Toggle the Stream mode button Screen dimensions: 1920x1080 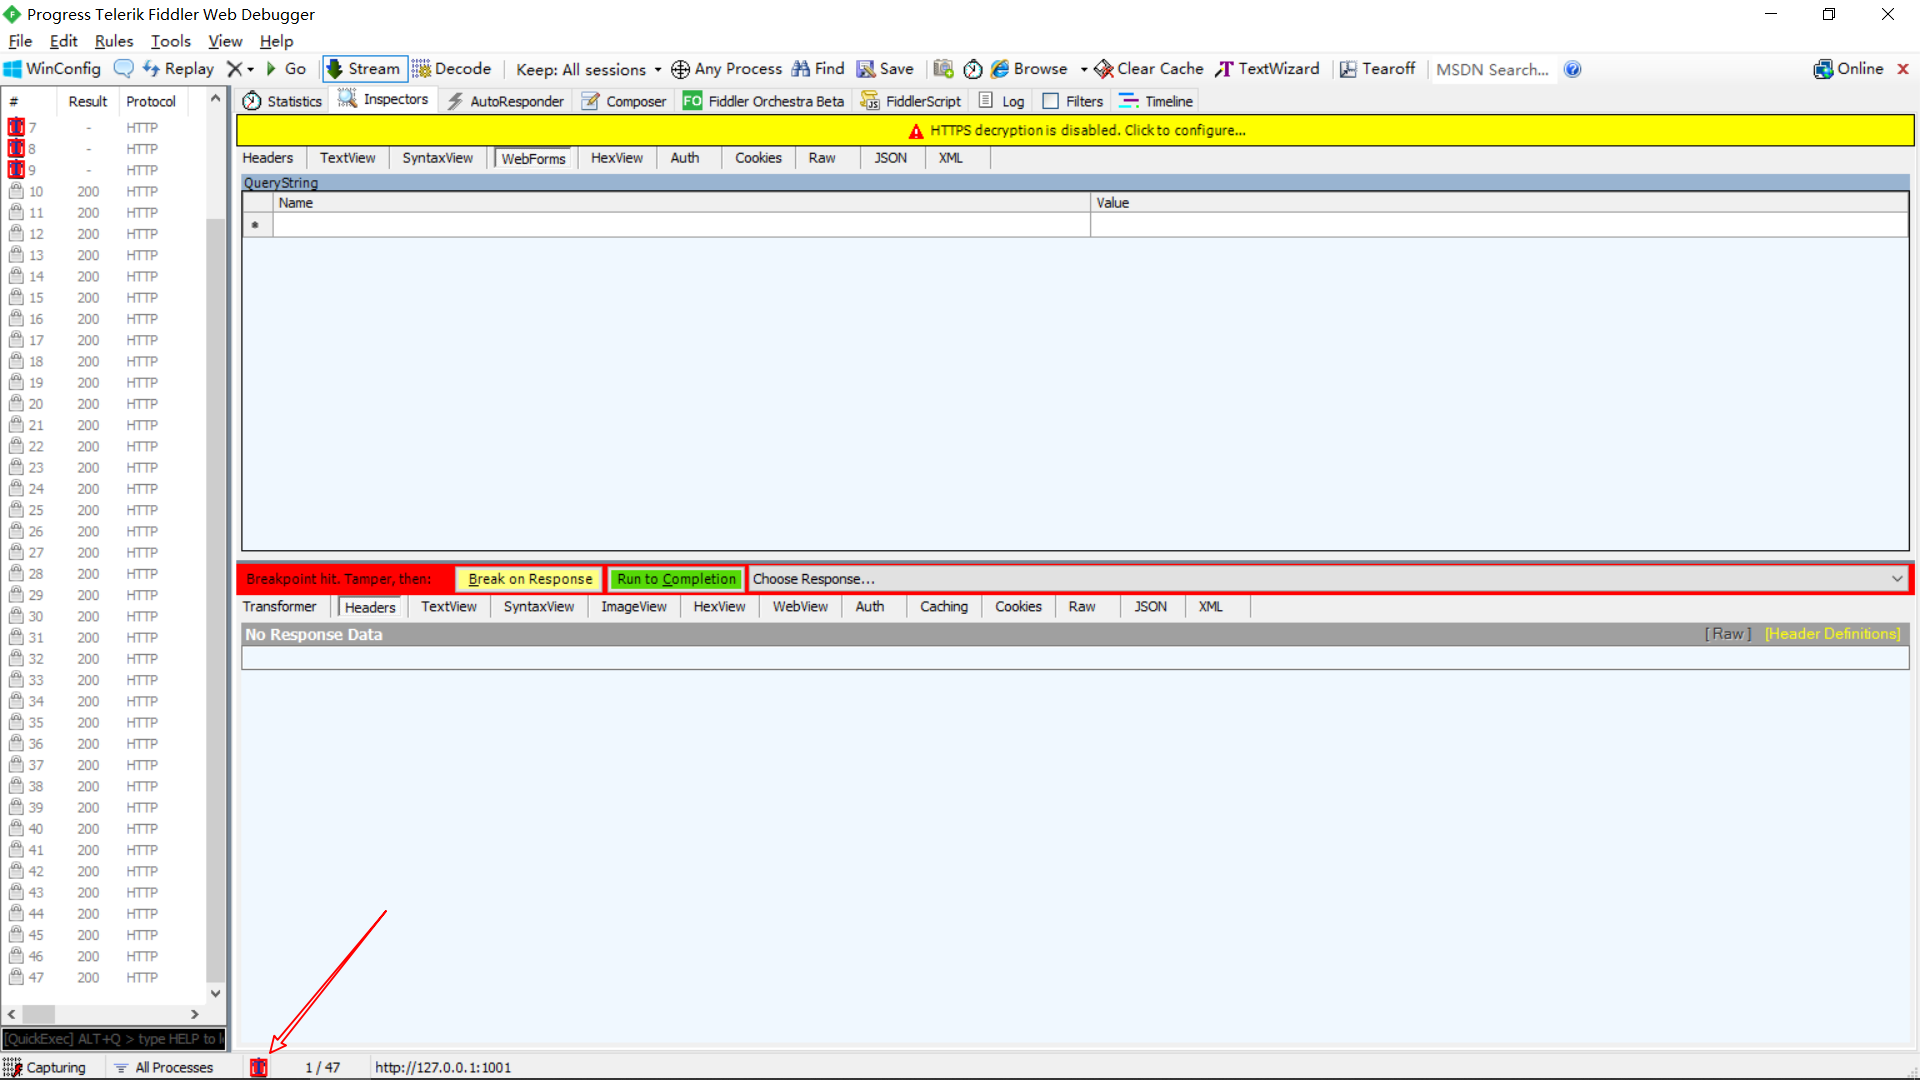click(x=364, y=69)
